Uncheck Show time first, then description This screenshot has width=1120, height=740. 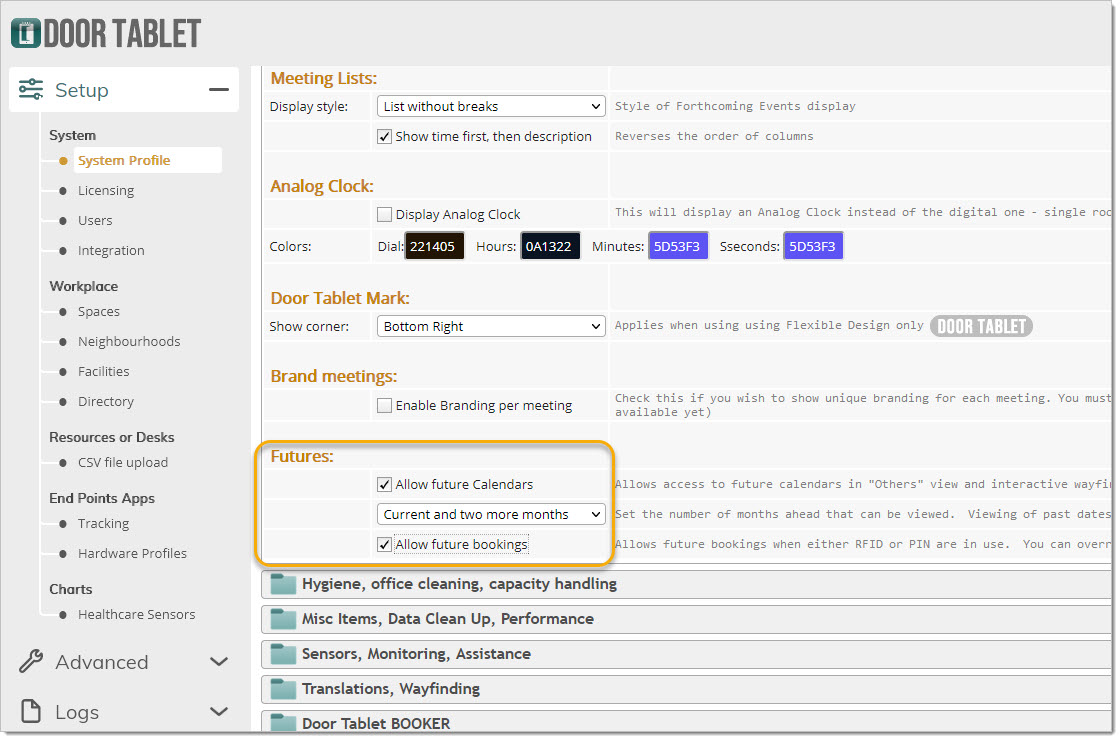click(x=384, y=137)
